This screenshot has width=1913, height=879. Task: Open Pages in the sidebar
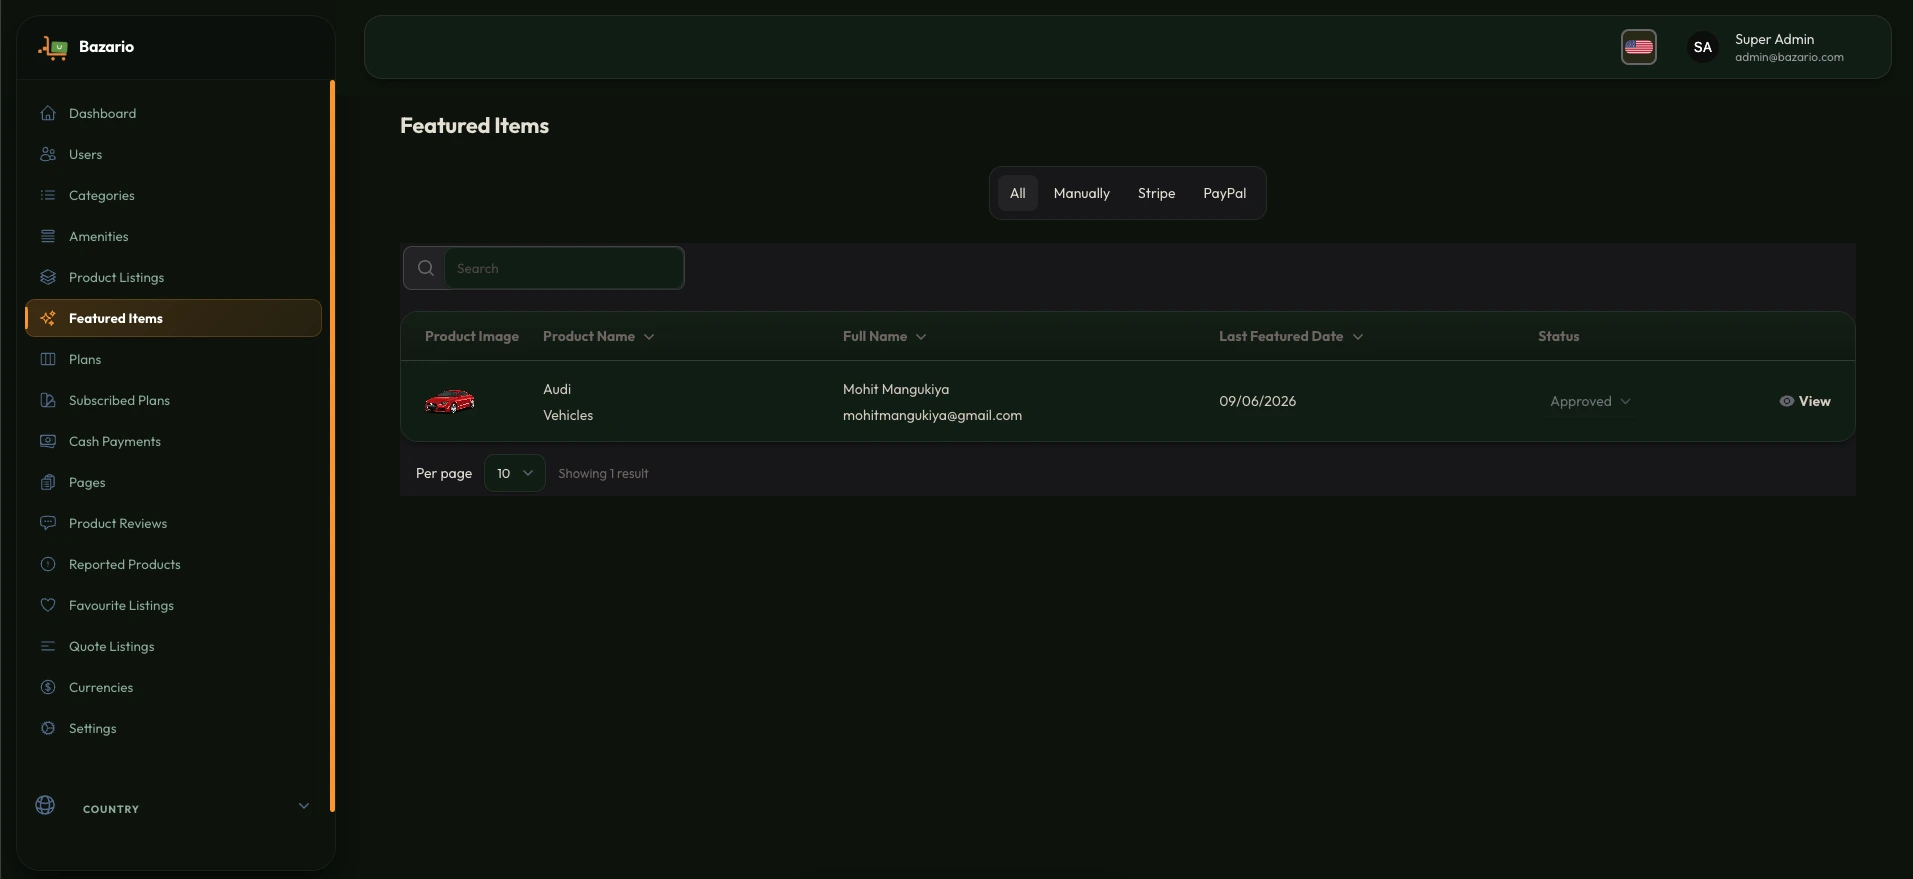(x=173, y=482)
